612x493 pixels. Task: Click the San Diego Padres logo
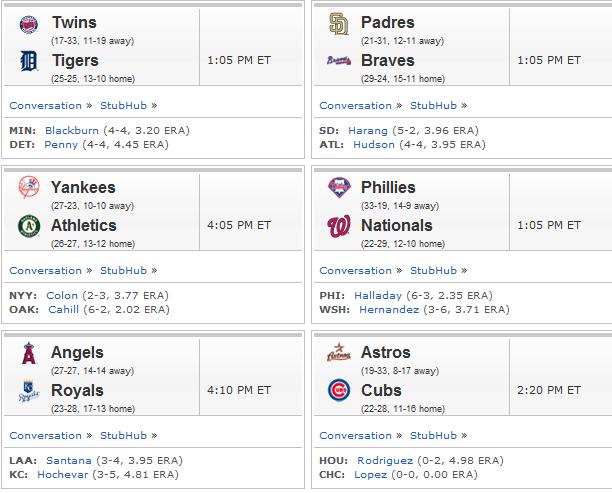tap(338, 24)
